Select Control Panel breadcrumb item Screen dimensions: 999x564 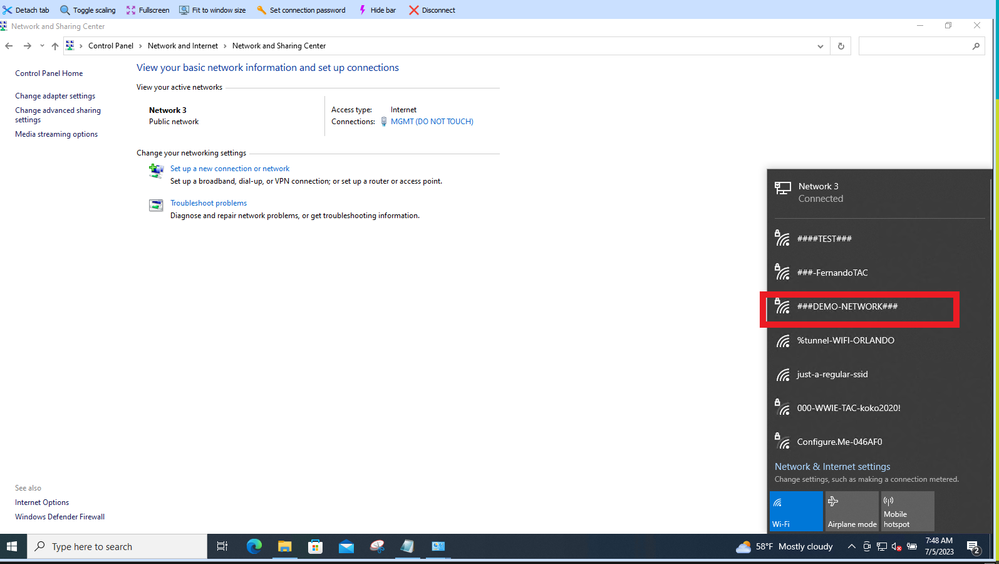click(x=110, y=46)
